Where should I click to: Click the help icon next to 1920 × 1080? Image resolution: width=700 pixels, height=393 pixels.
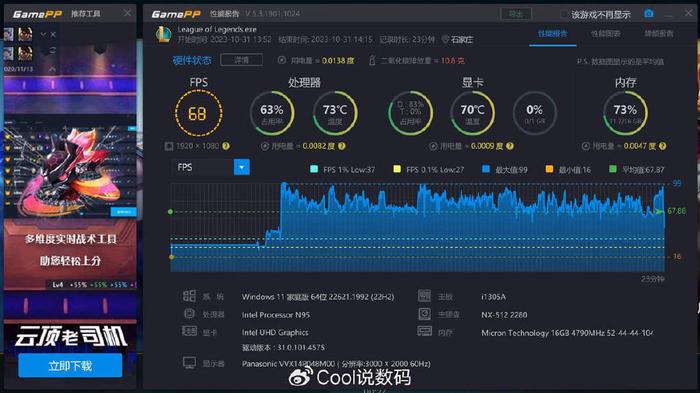point(226,146)
